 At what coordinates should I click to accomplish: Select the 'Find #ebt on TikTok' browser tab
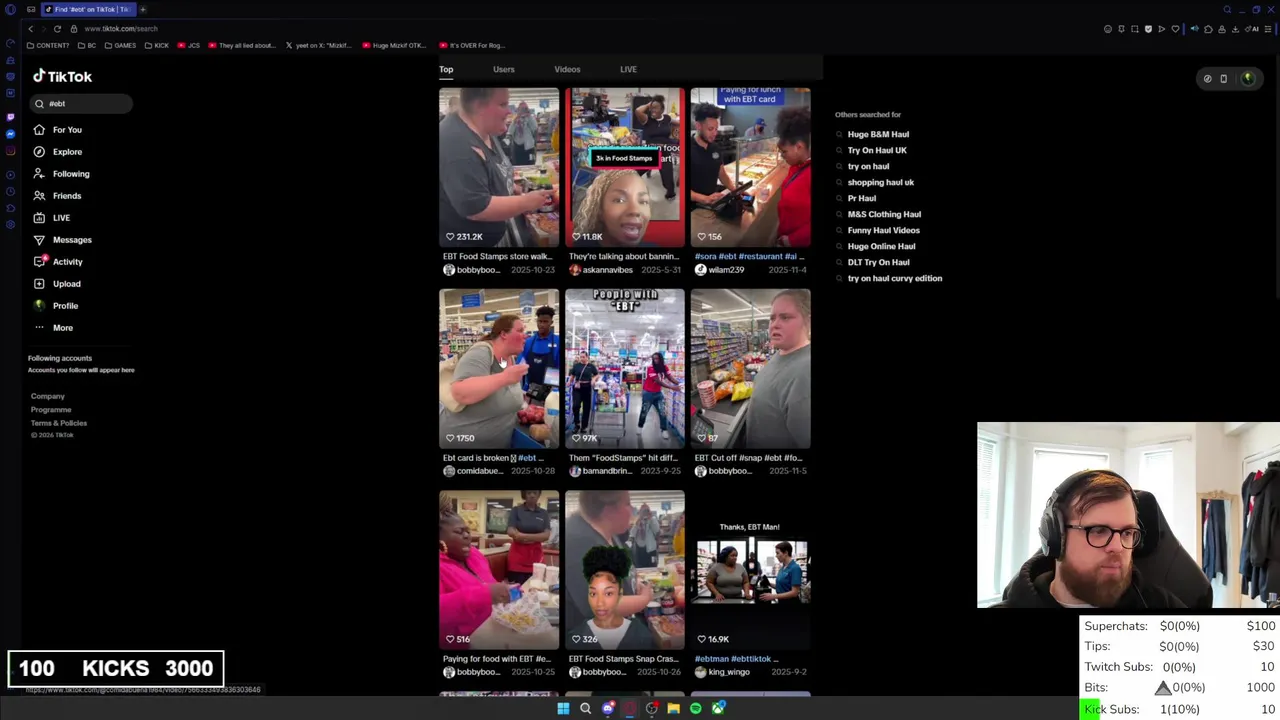coord(87,9)
